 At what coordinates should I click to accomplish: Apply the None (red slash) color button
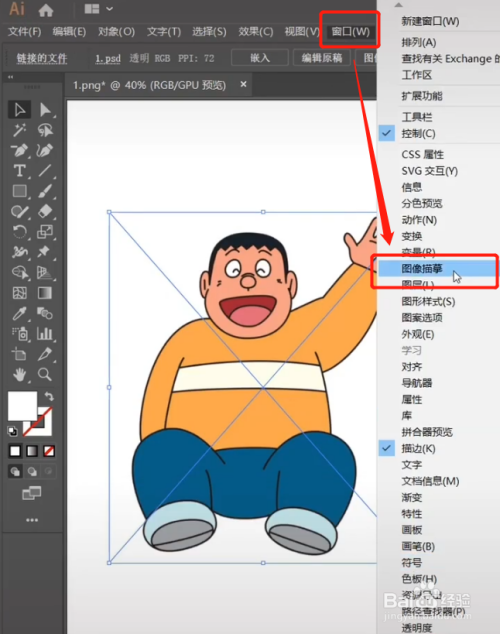pyautogui.click(x=49, y=450)
